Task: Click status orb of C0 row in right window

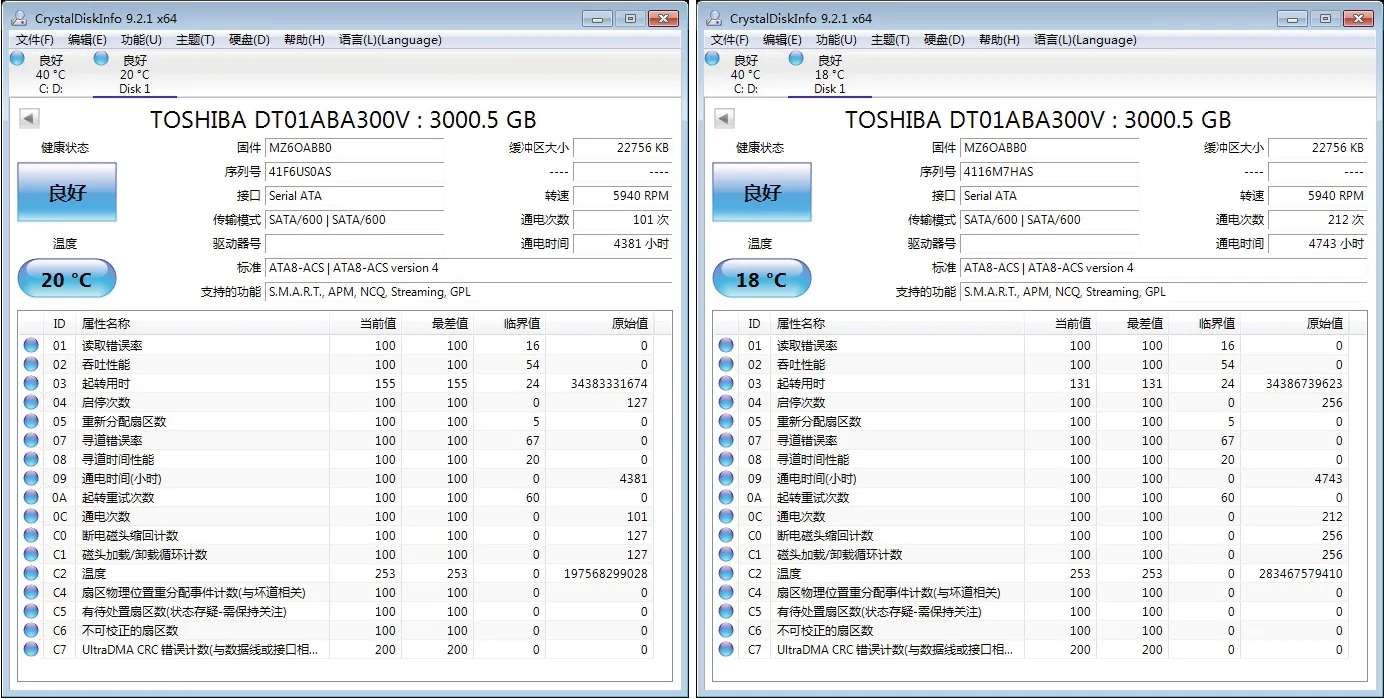Action: (x=726, y=536)
